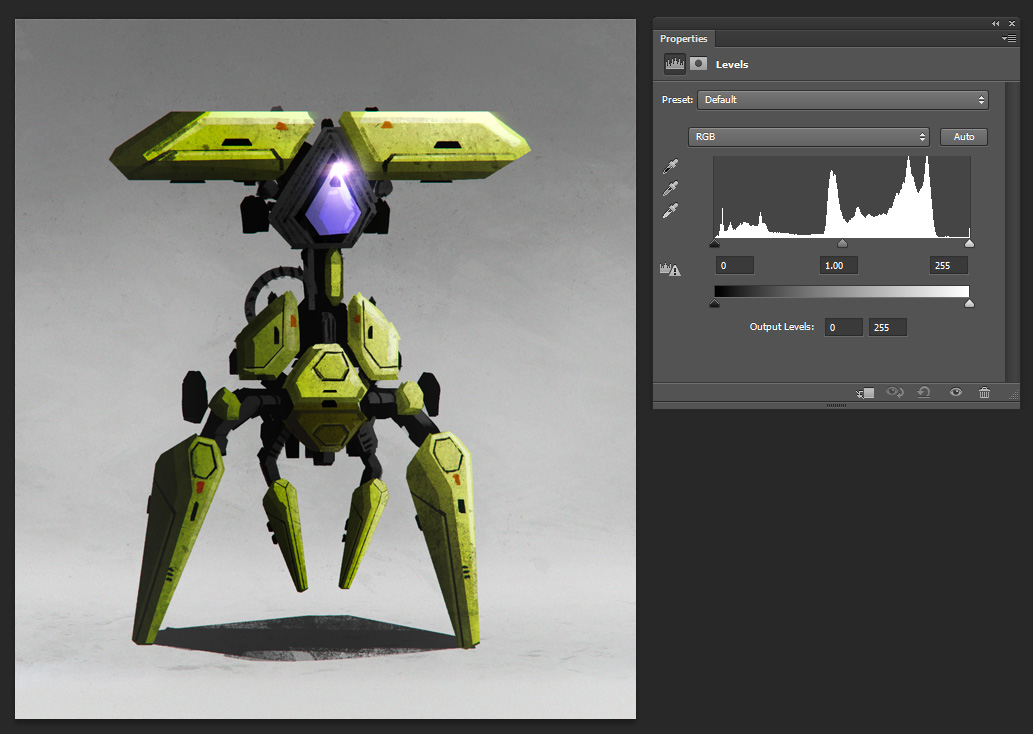
Task: Collapse the panel with double arrows
Action: pyautogui.click(x=996, y=23)
